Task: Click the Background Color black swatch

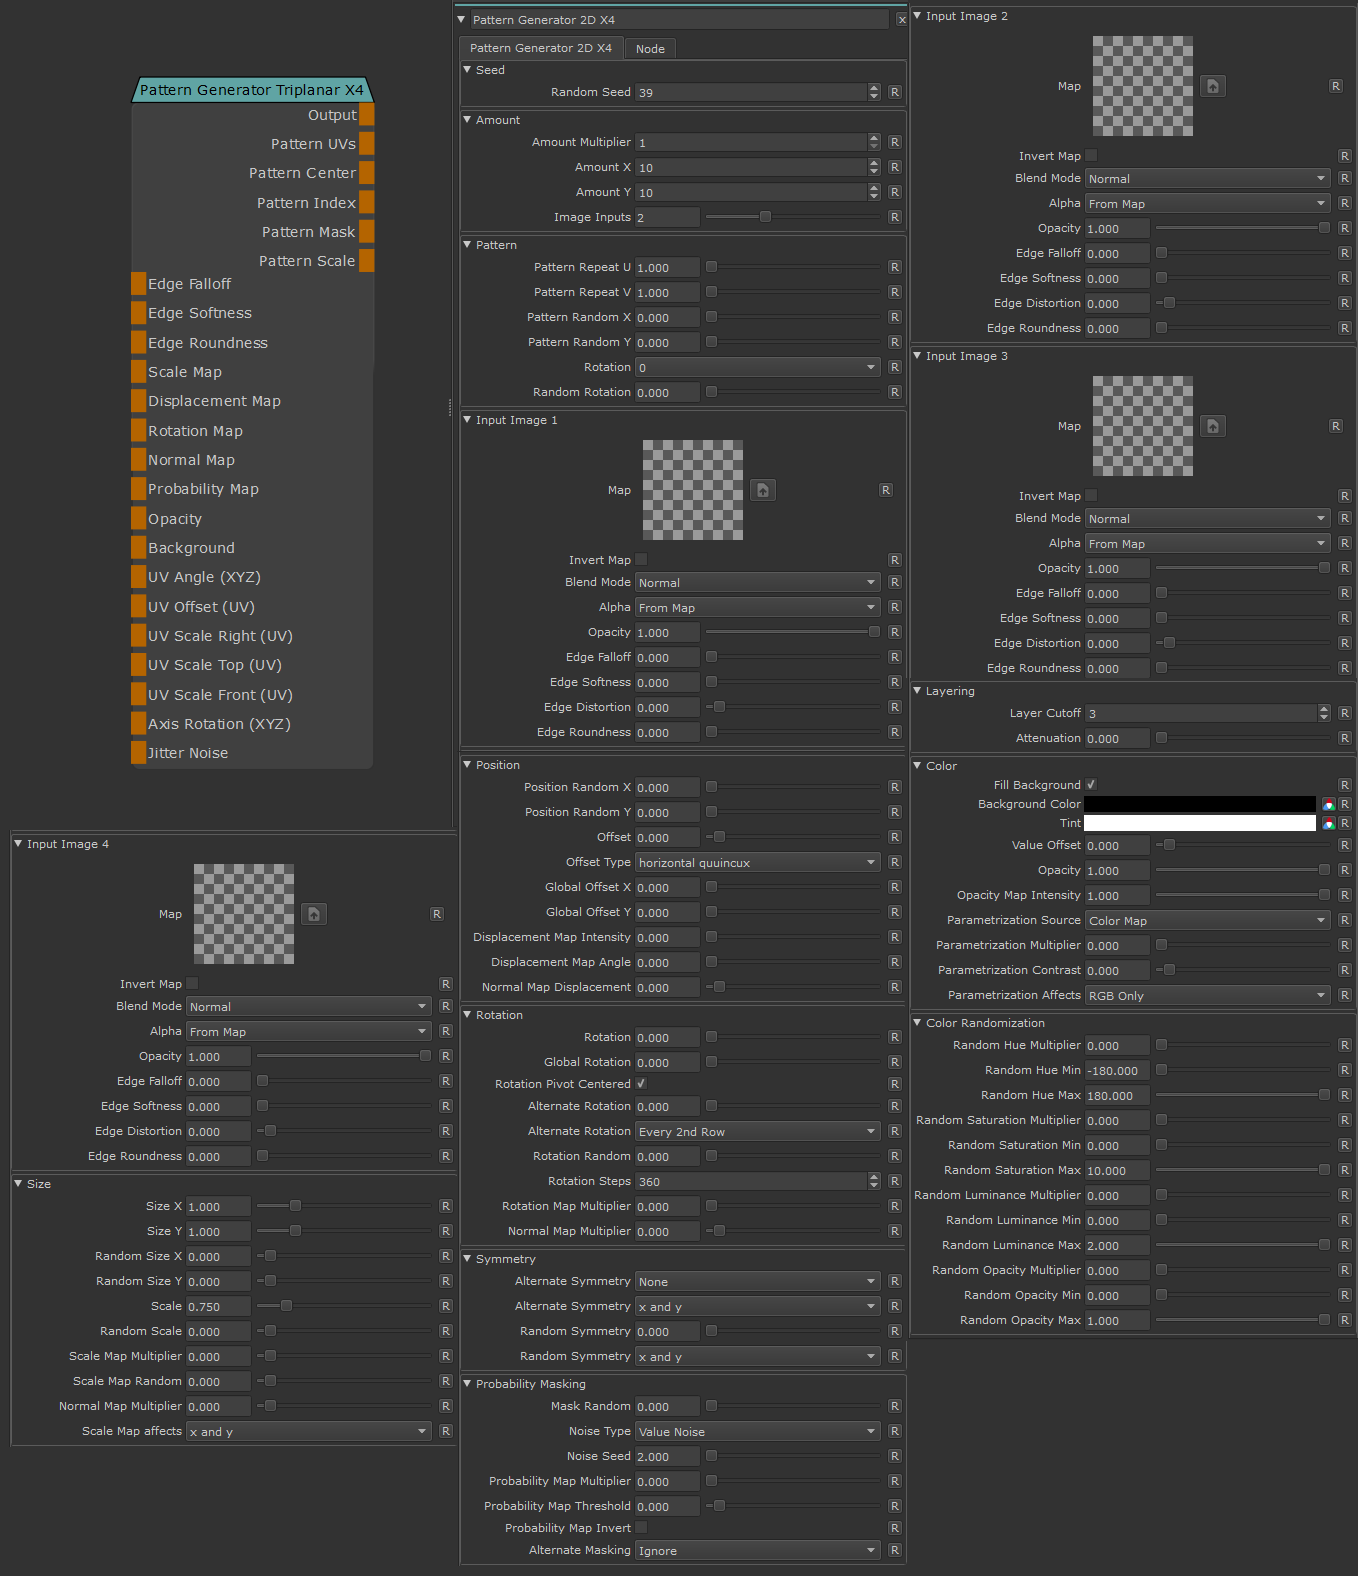Action: pos(1200,804)
